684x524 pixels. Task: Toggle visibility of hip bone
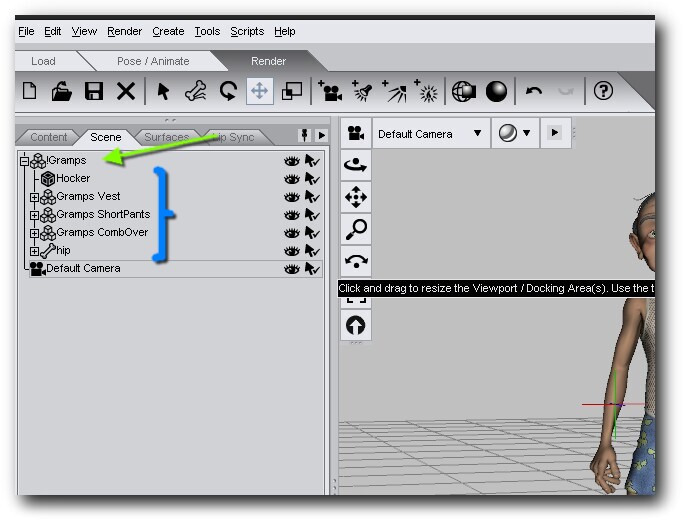pos(291,251)
